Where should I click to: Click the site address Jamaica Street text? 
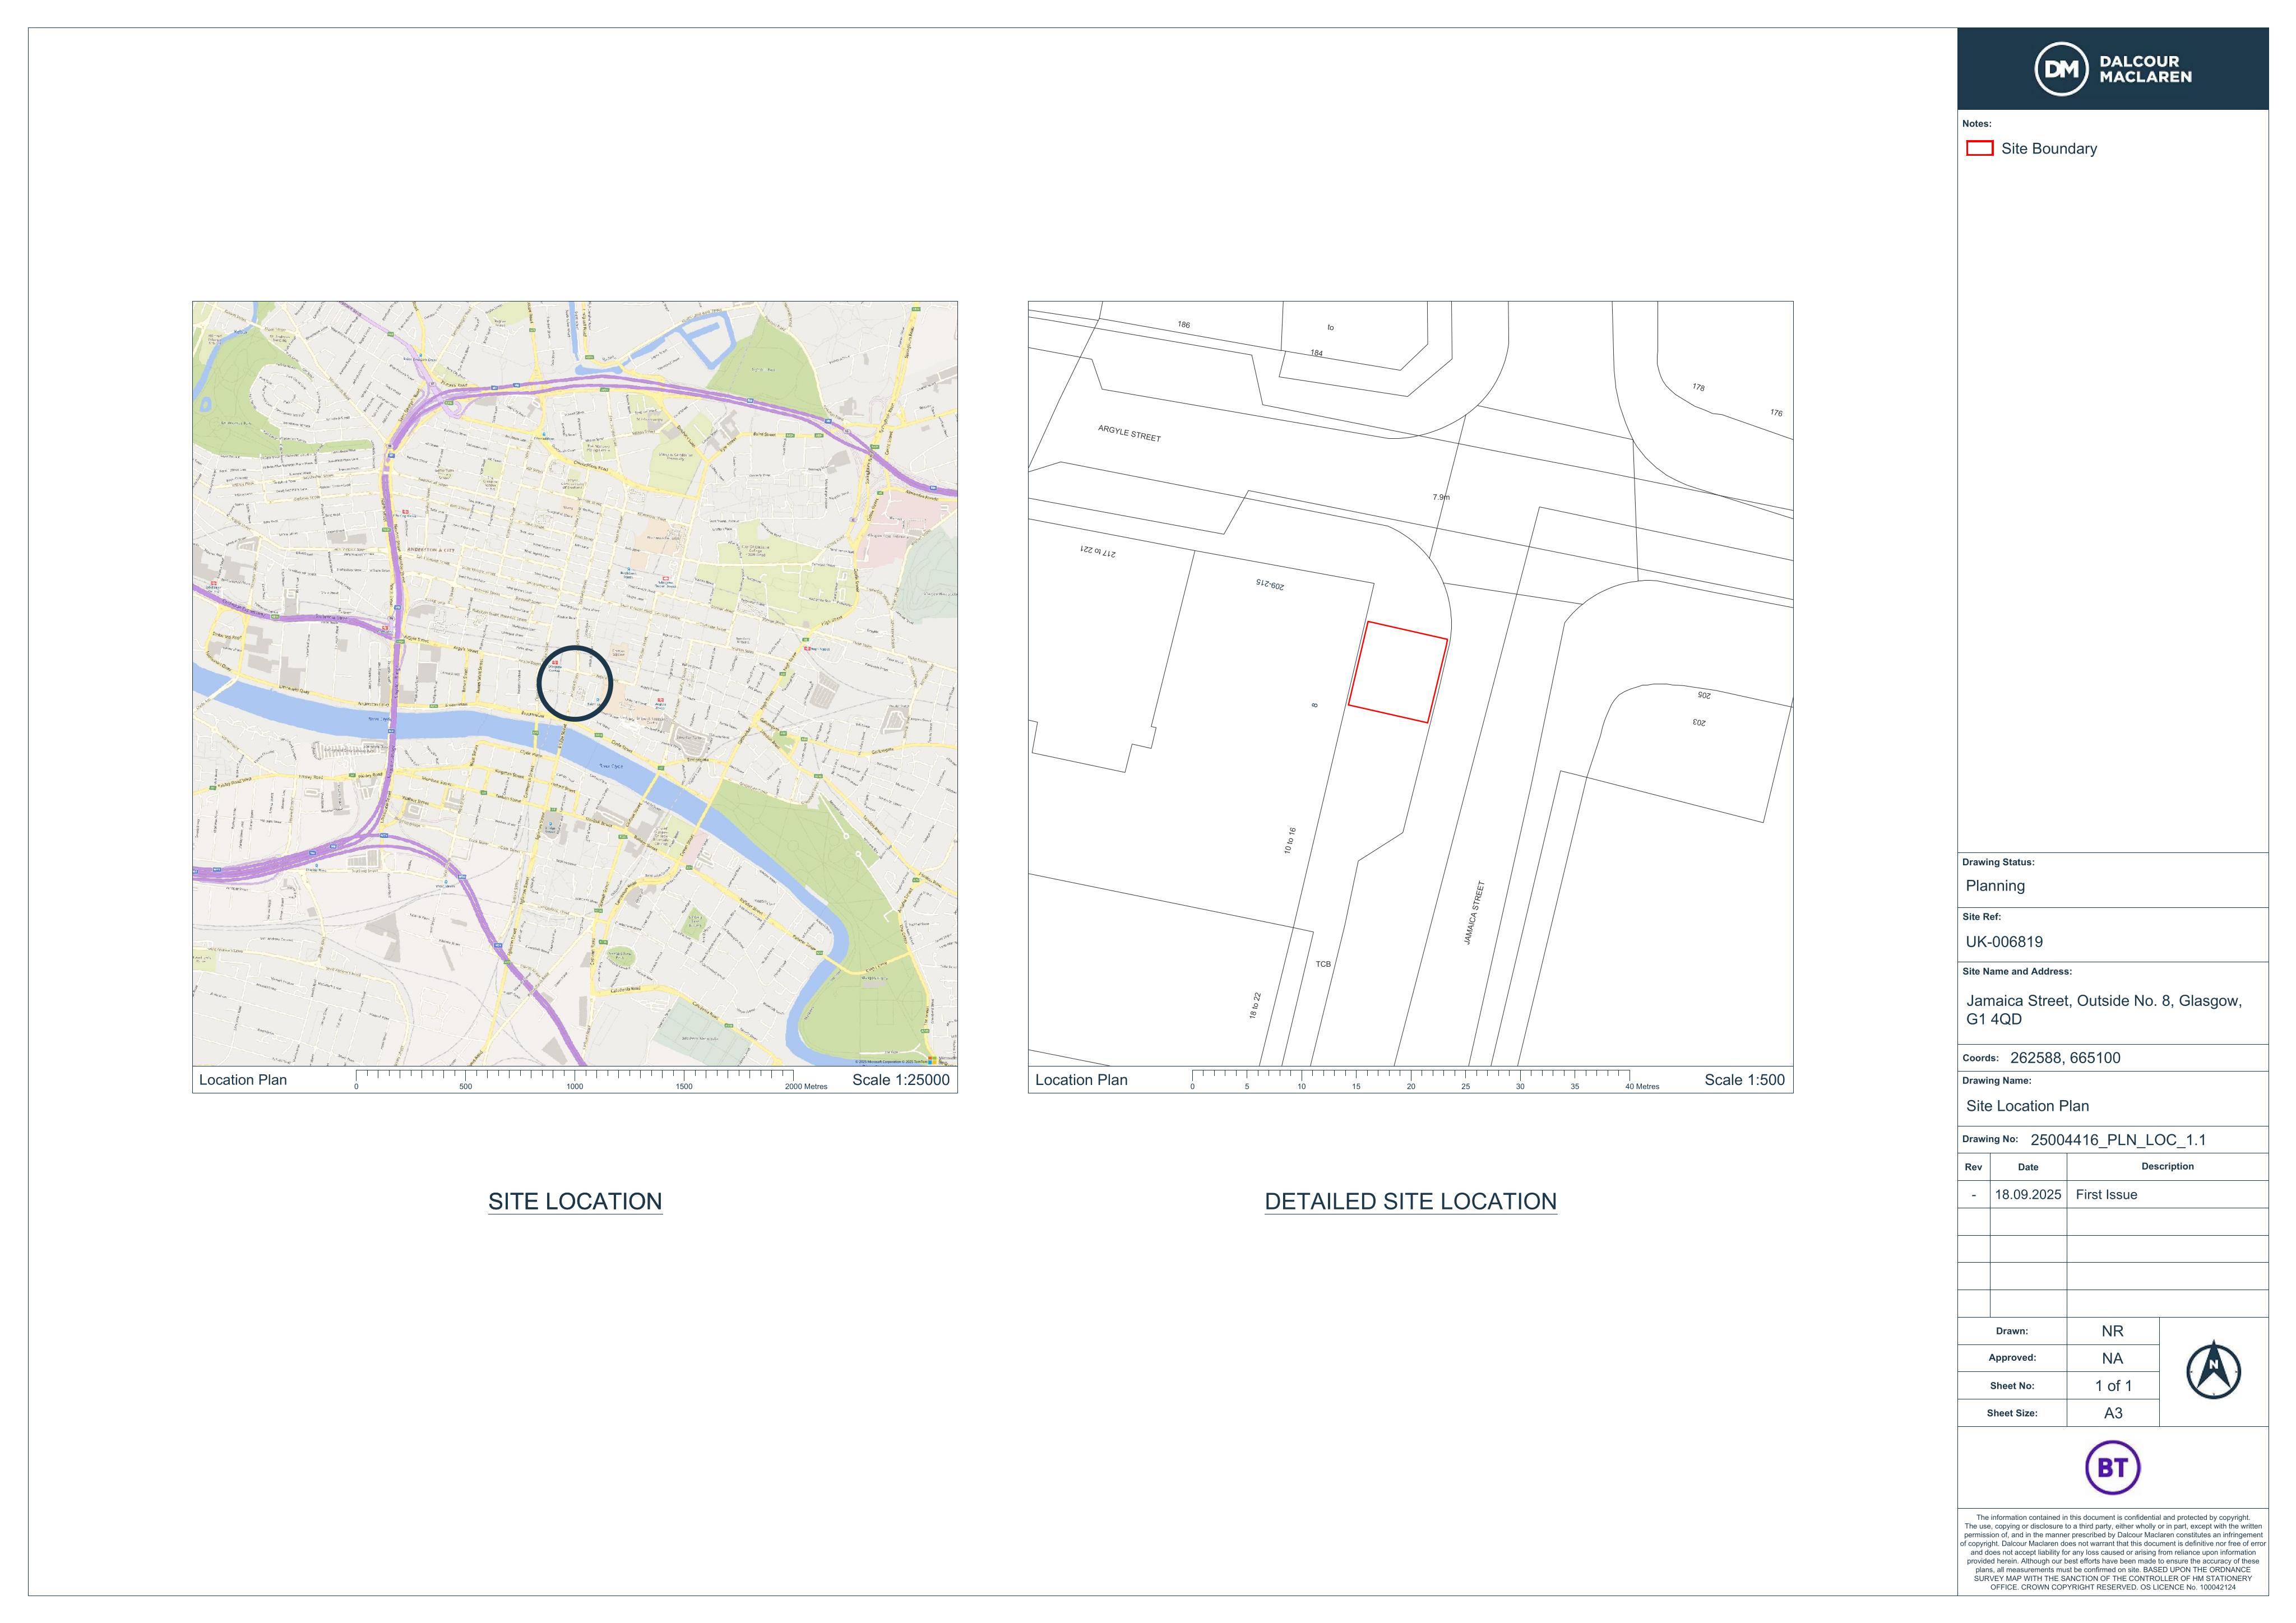pos(2103,1010)
